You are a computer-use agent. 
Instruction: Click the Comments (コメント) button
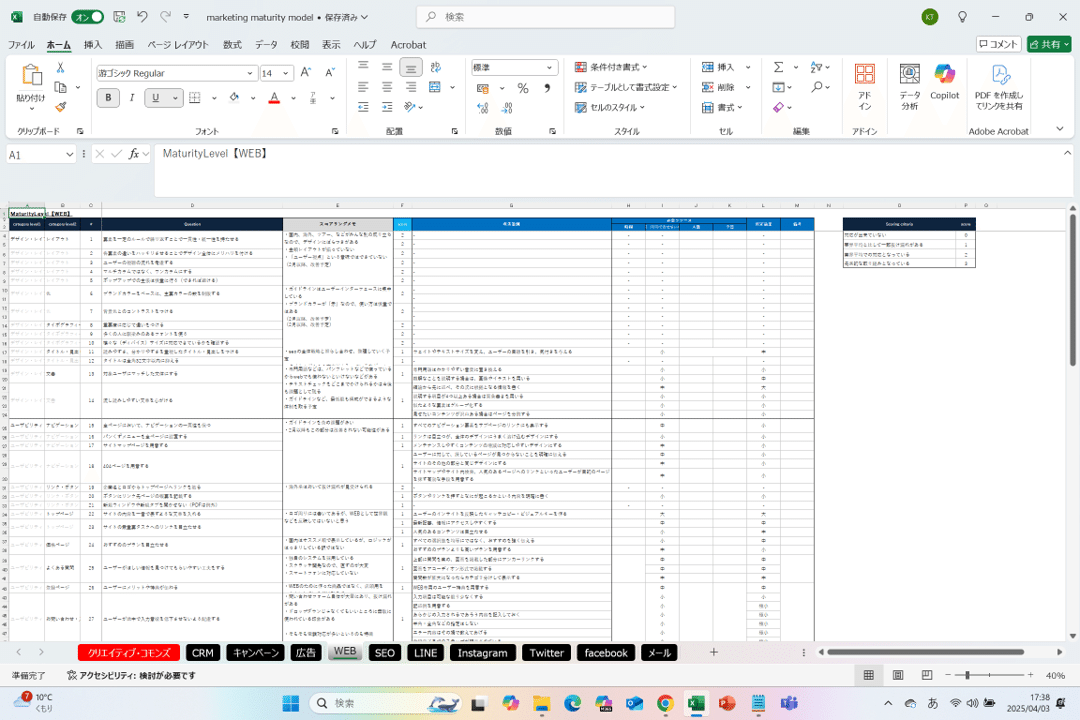coord(998,44)
